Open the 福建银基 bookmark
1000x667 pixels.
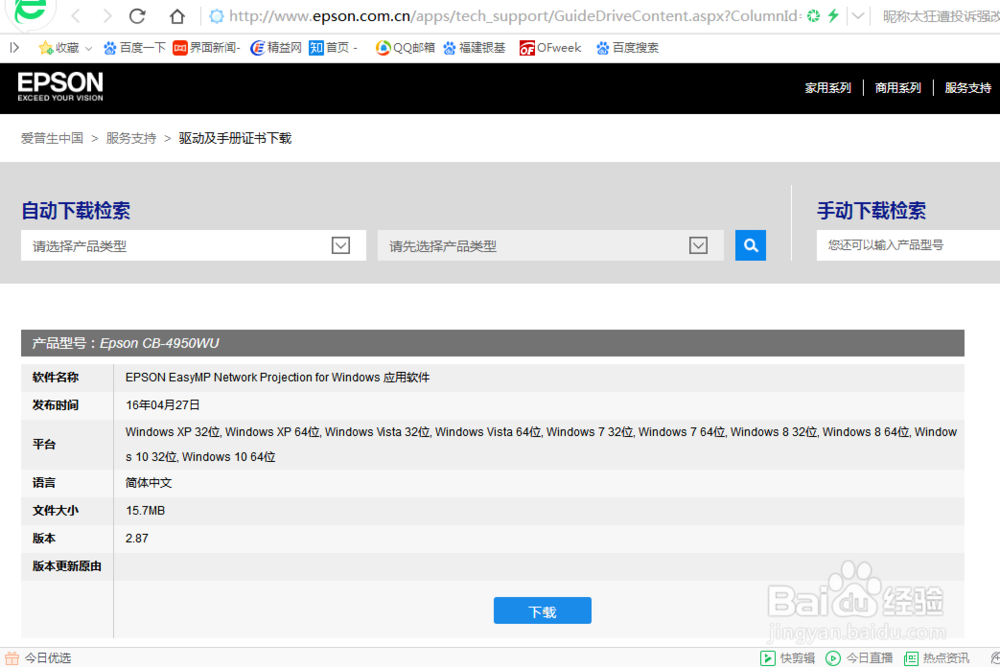point(474,48)
